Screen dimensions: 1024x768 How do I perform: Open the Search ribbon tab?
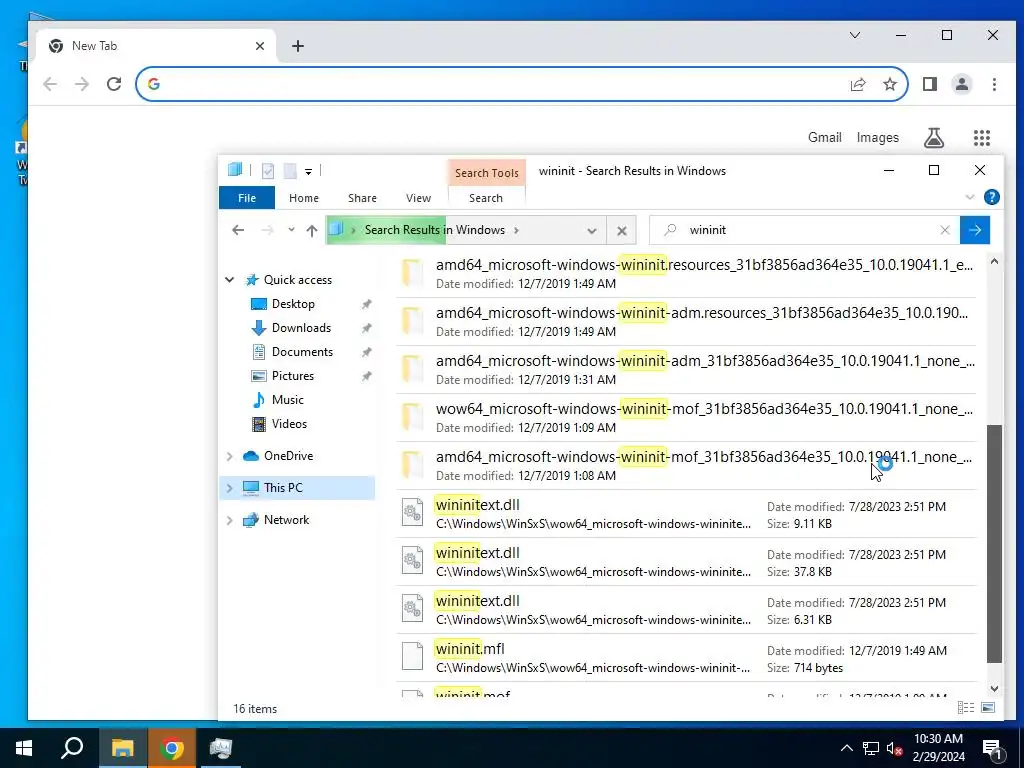coord(486,198)
